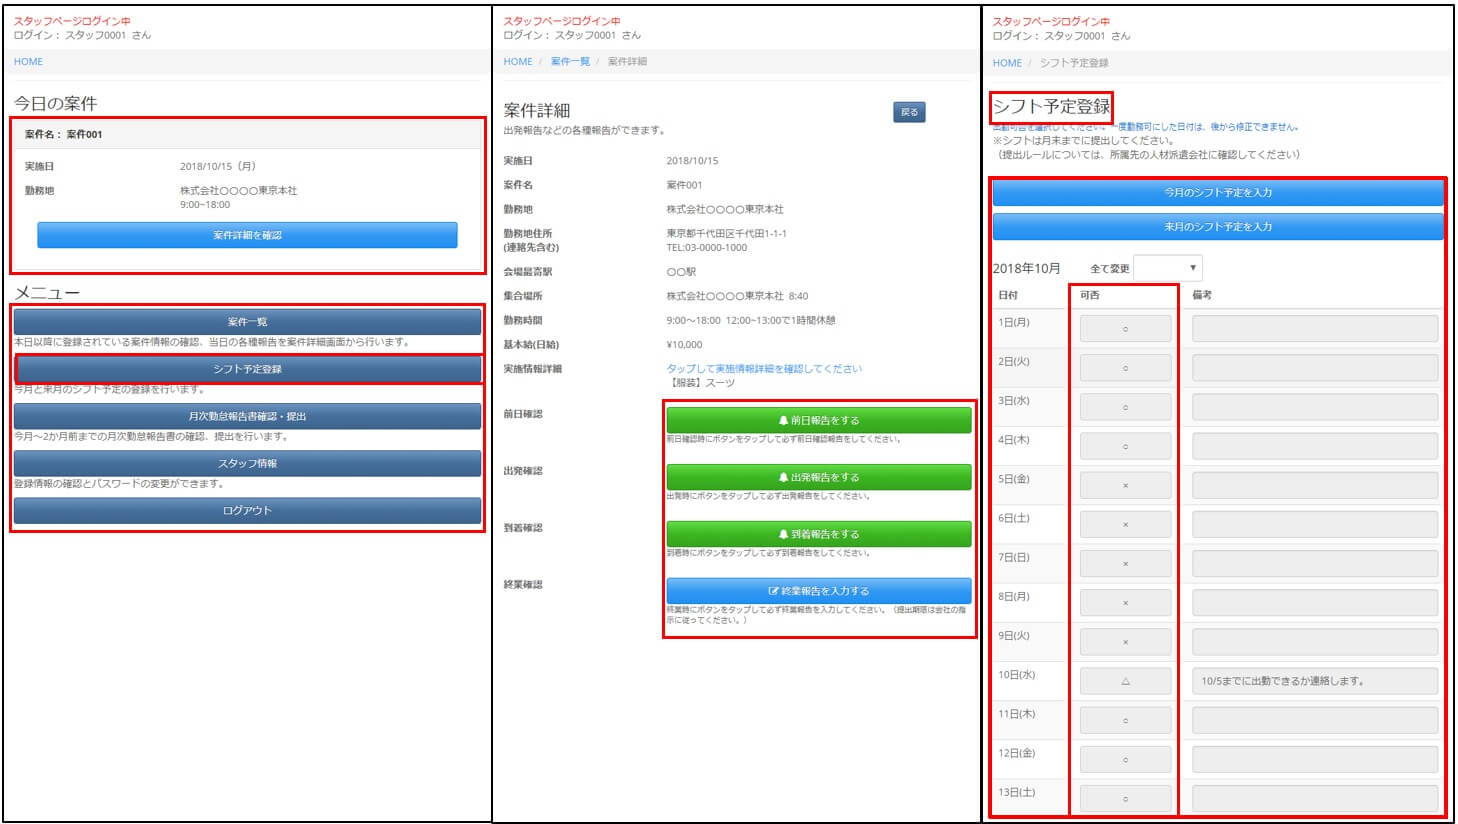Click the 備考 field for 5日(金)
The width and height of the screenshot is (1458, 824).
[1315, 485]
